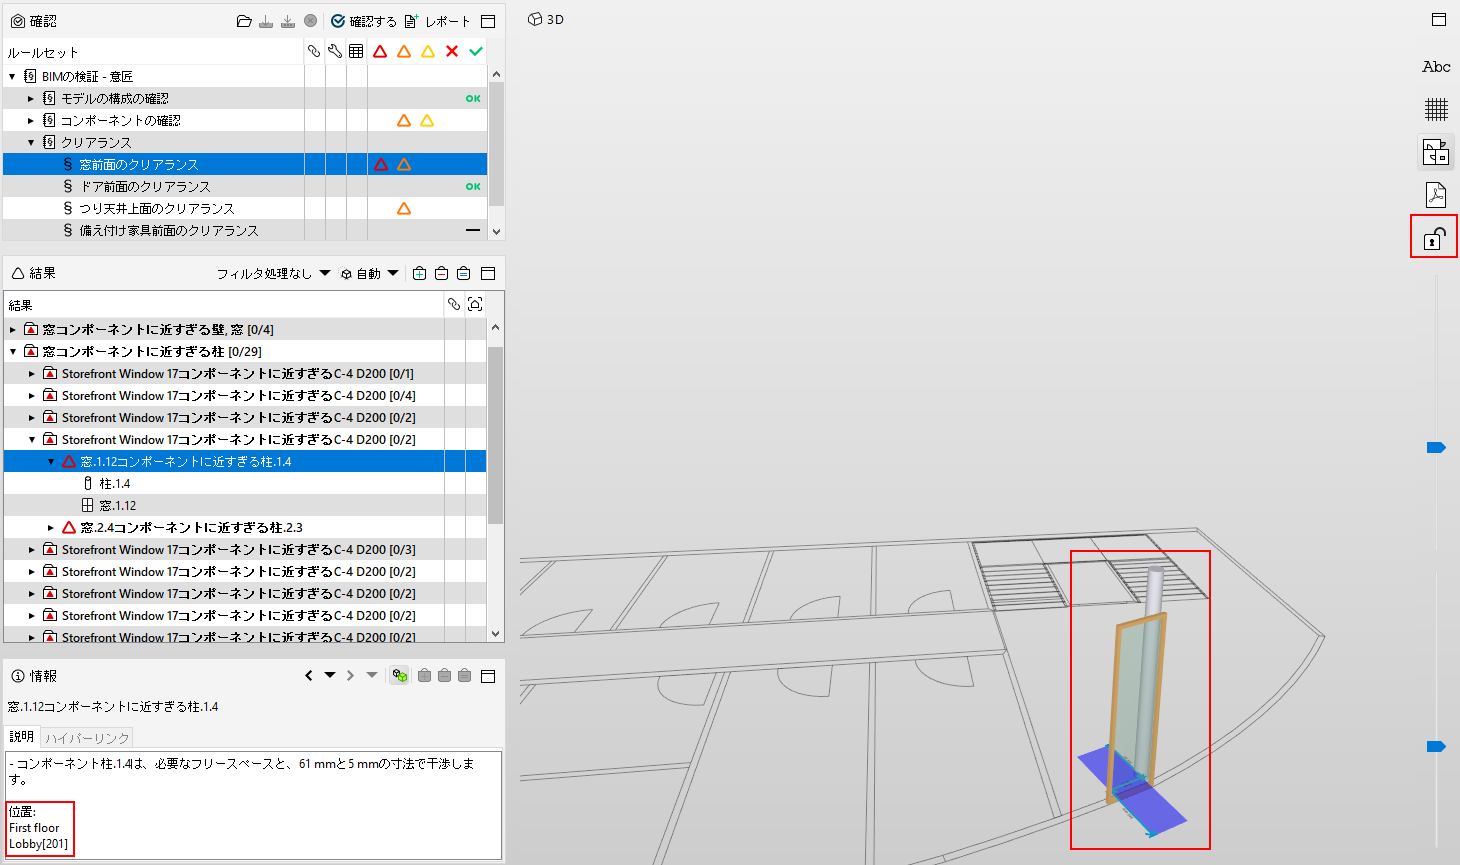This screenshot has width=1460, height=865.
Task: Switch to the ハイパーリンク tab
Action: click(x=87, y=738)
